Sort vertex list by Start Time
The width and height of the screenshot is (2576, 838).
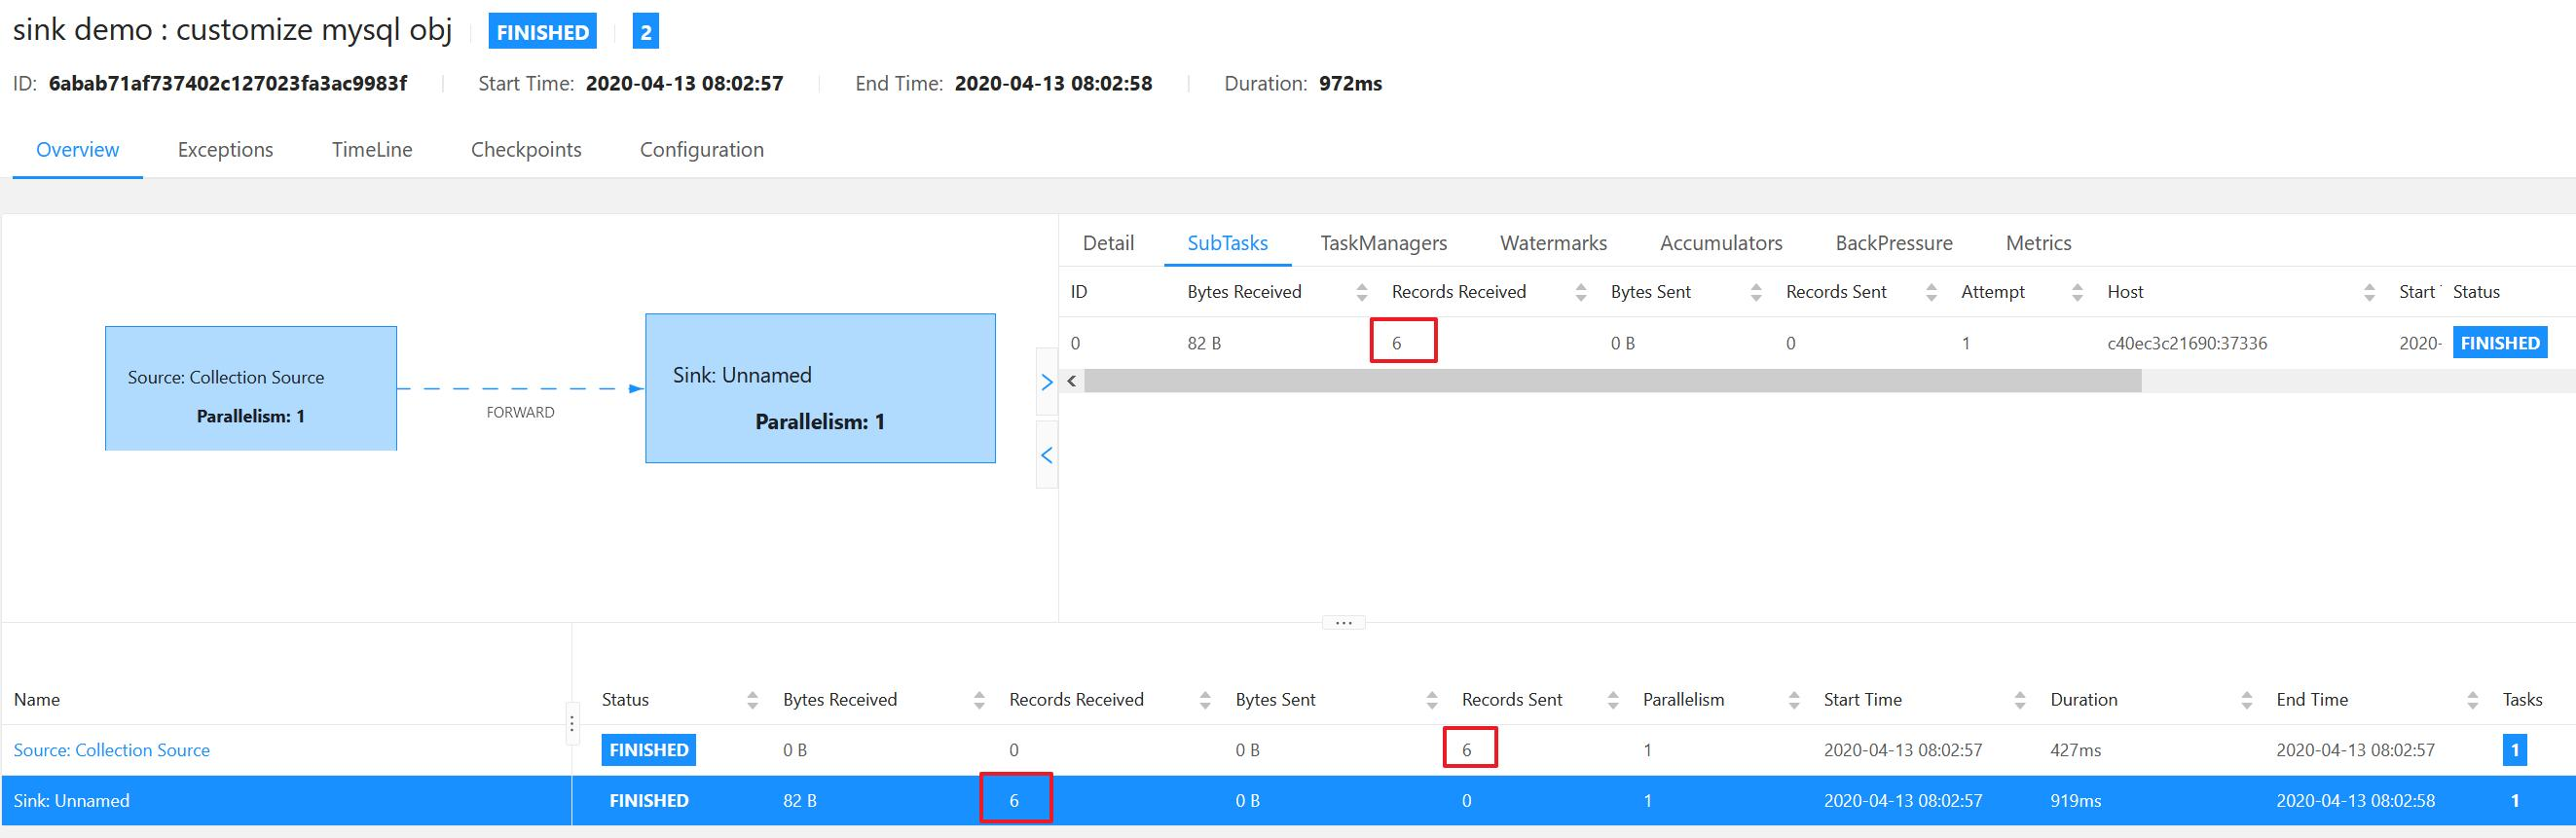(2020, 700)
